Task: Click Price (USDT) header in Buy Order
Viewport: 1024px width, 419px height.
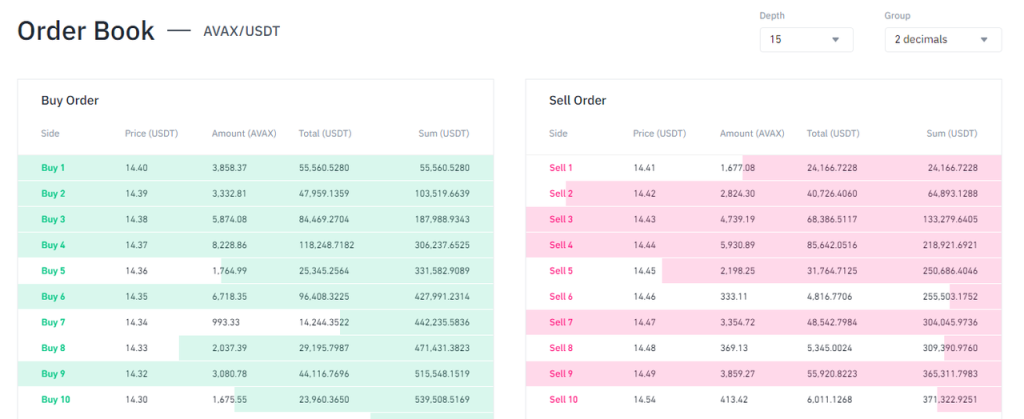Action: point(150,133)
